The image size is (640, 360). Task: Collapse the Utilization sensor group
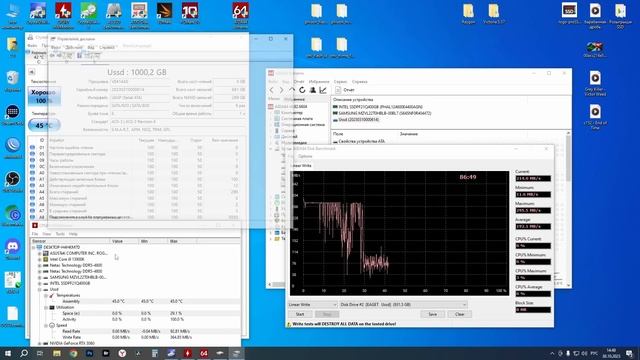pos(46,307)
